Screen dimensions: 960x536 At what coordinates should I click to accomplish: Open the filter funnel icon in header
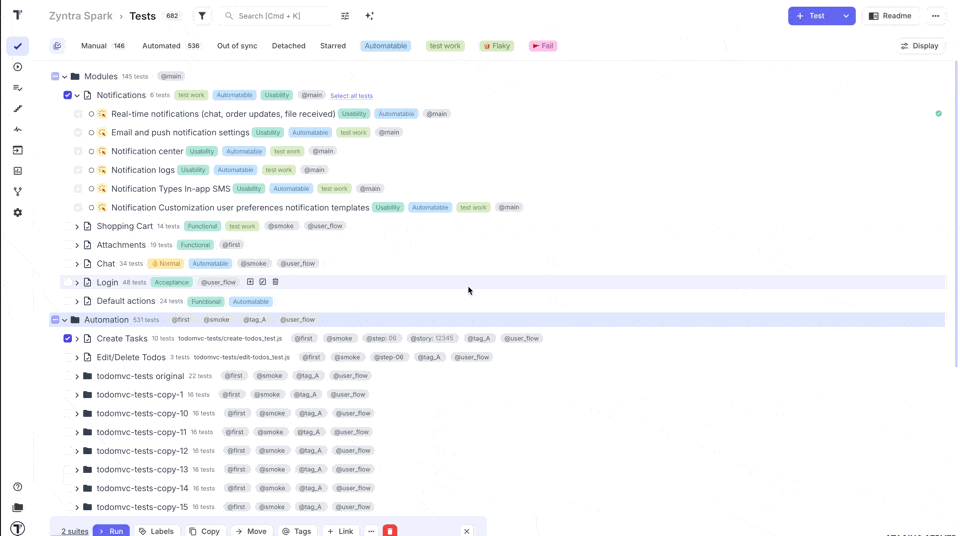point(202,16)
